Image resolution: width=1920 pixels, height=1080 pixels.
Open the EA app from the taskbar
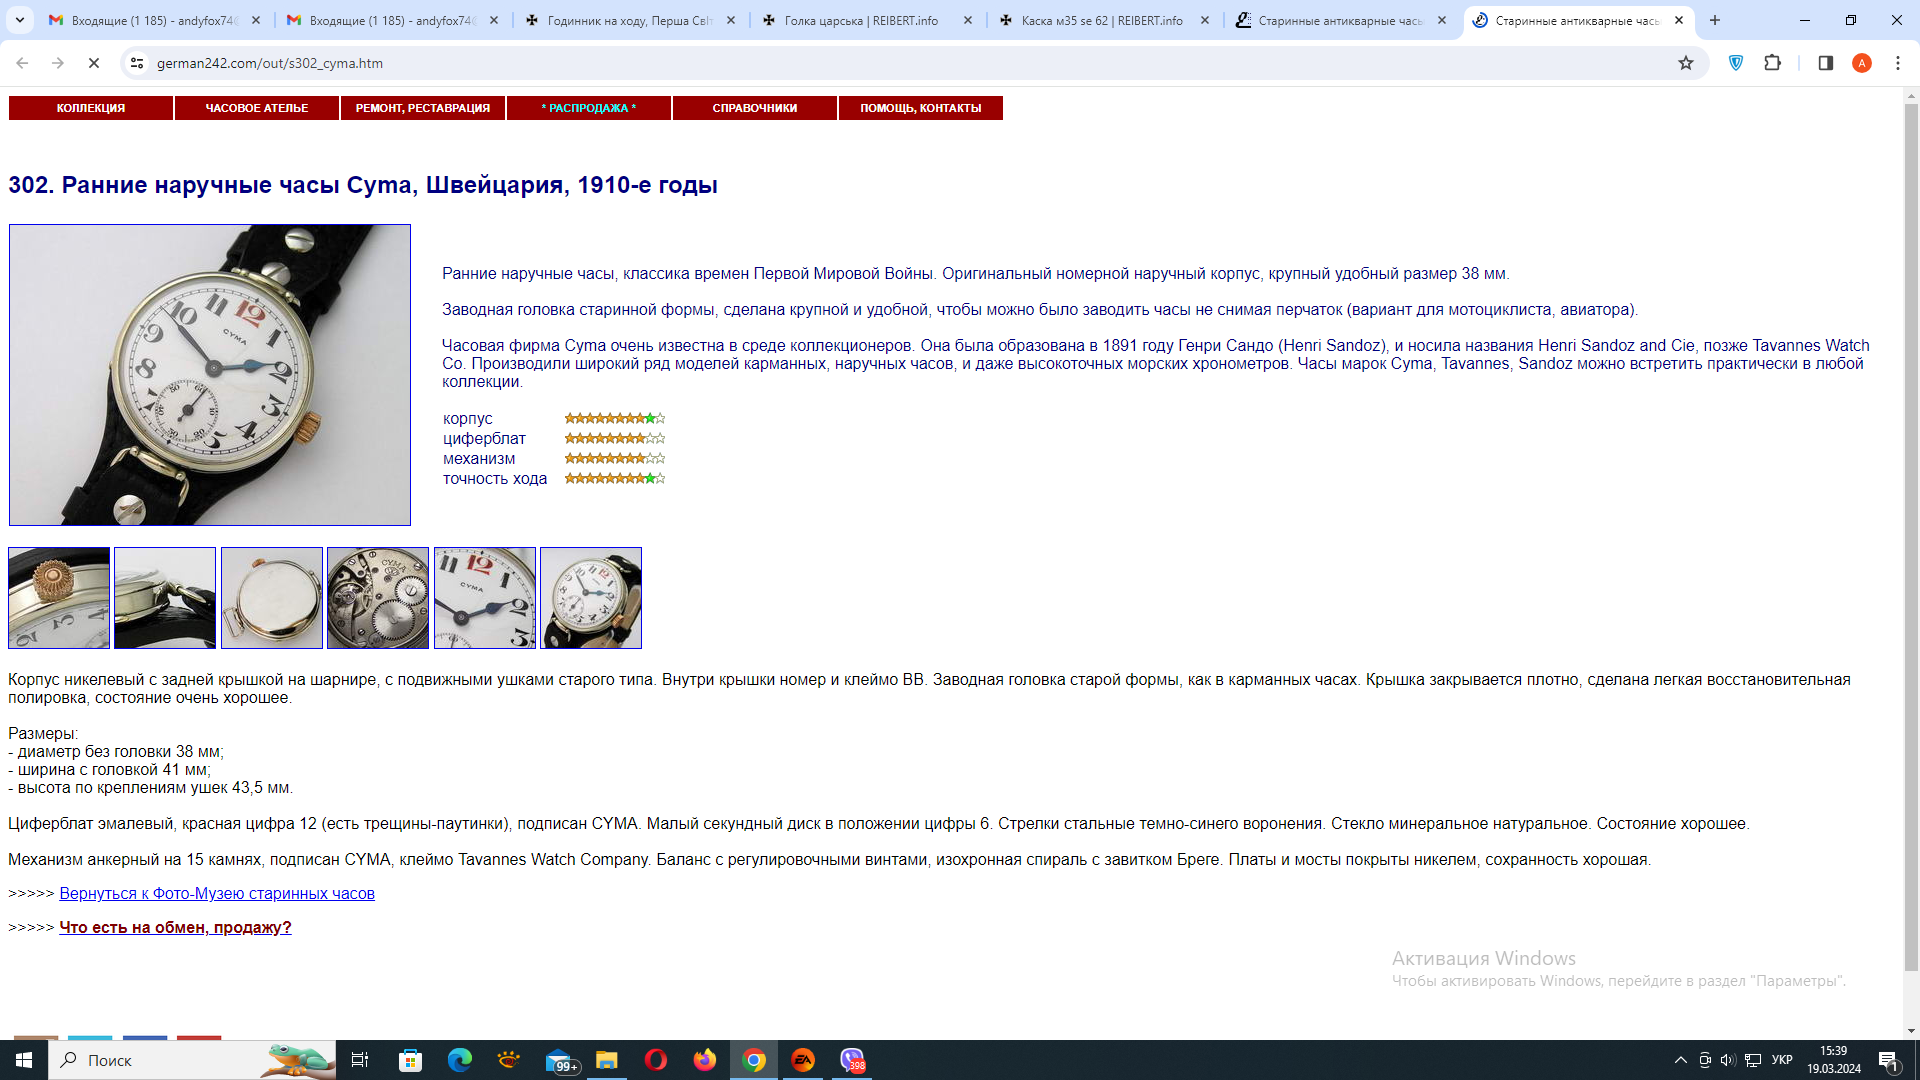[x=803, y=1060]
